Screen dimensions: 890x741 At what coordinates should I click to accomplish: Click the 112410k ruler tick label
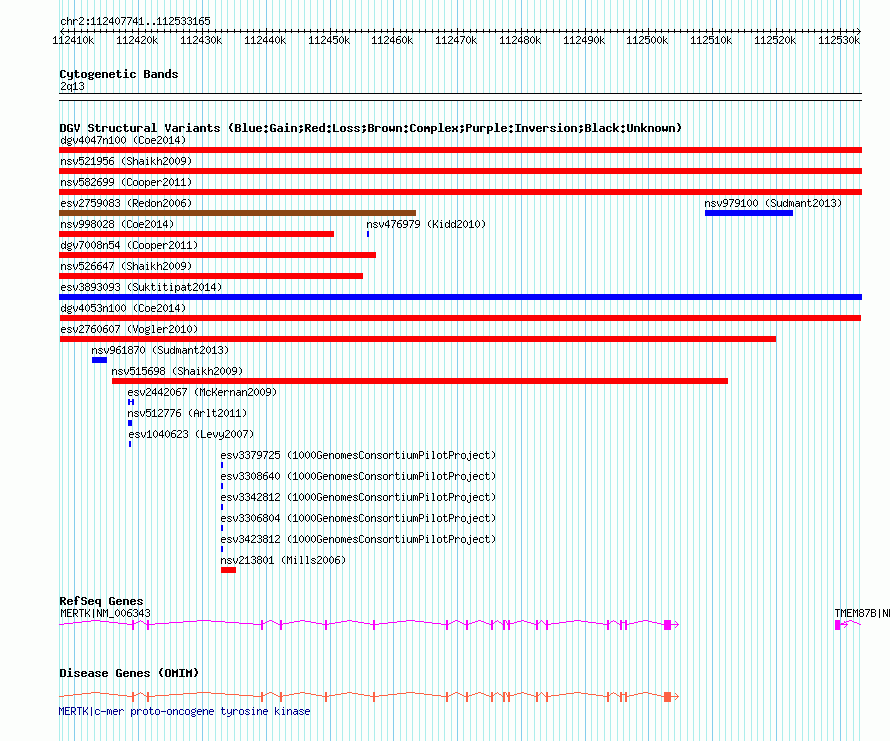click(x=73, y=41)
